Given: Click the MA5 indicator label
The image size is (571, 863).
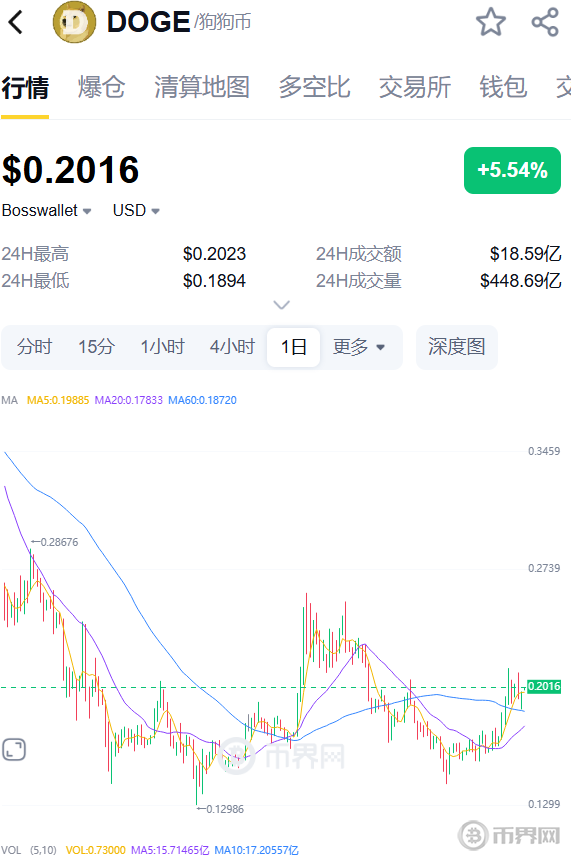Looking at the screenshot, I should [x=58, y=400].
